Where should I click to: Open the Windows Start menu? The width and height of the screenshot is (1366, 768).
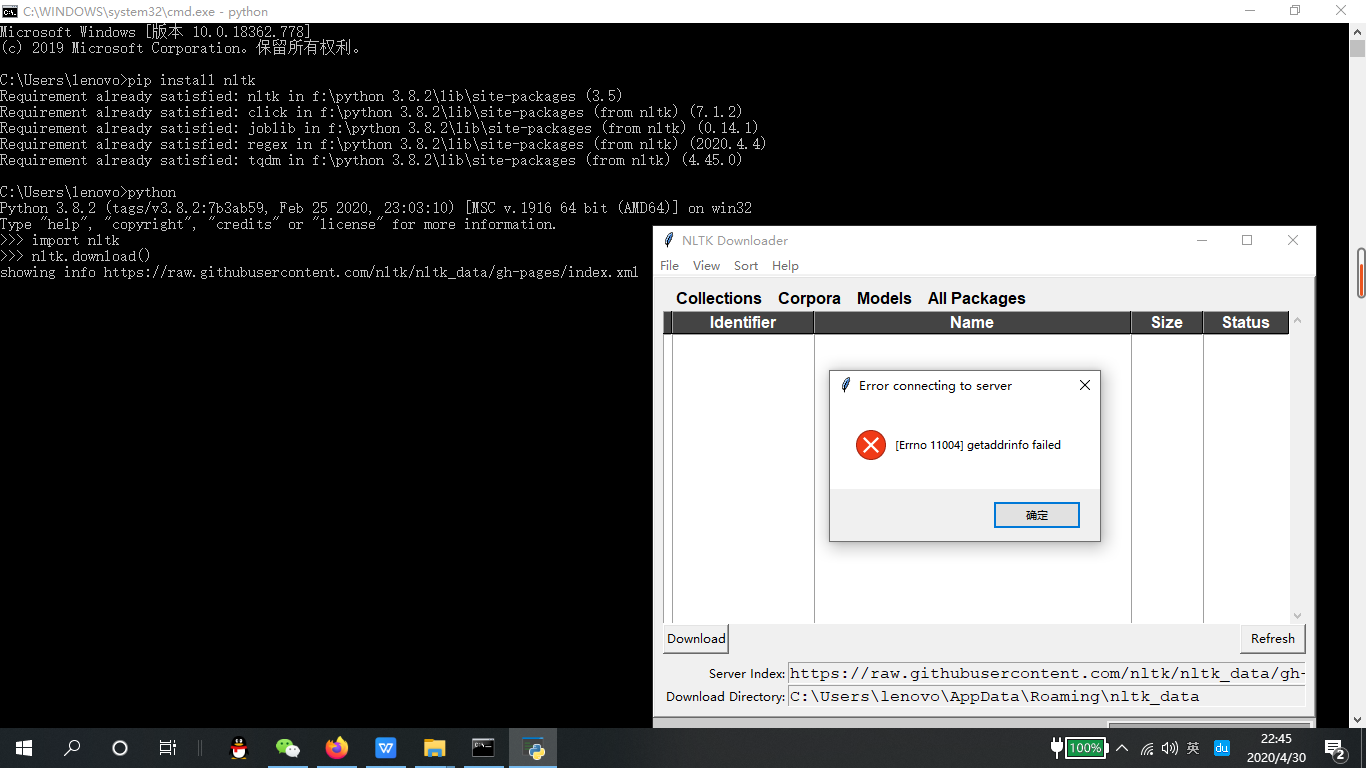click(x=24, y=748)
